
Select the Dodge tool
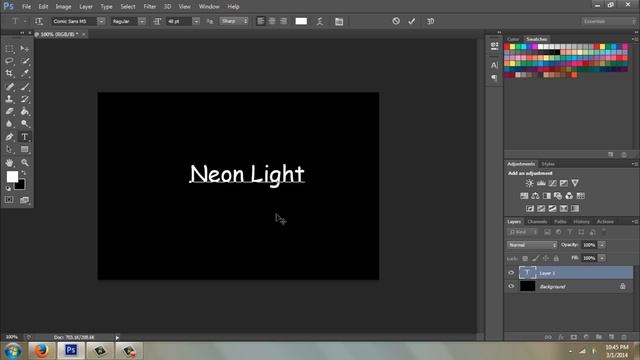pyautogui.click(x=24, y=124)
